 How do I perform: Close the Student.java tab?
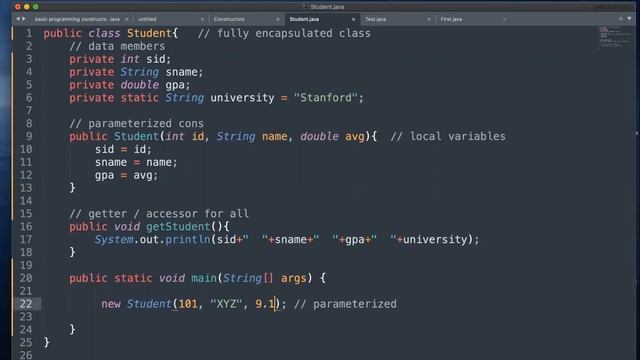point(353,19)
